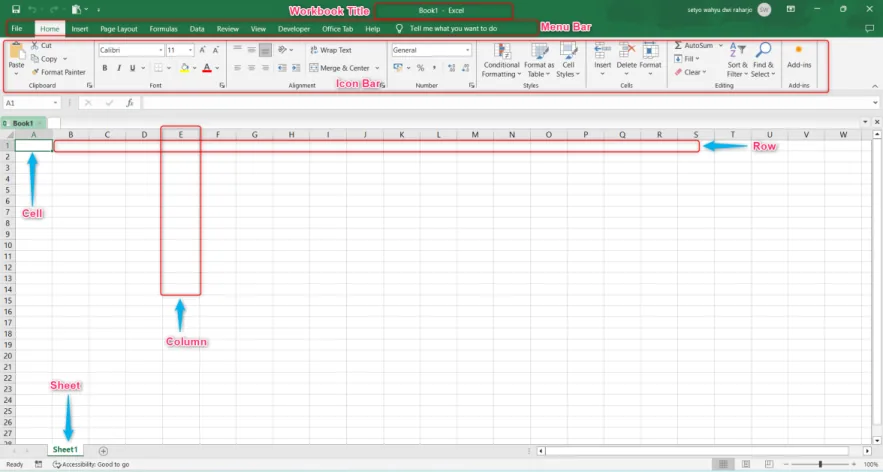Apply the Borders icon in the Font group

click(158, 68)
